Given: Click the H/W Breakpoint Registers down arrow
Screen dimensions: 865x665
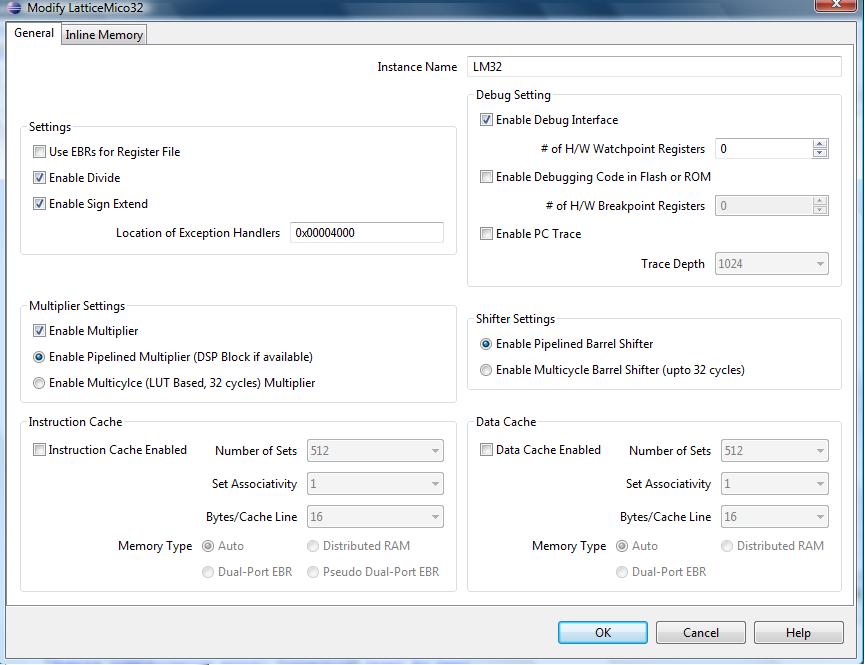Looking at the screenshot, I should (820, 210).
